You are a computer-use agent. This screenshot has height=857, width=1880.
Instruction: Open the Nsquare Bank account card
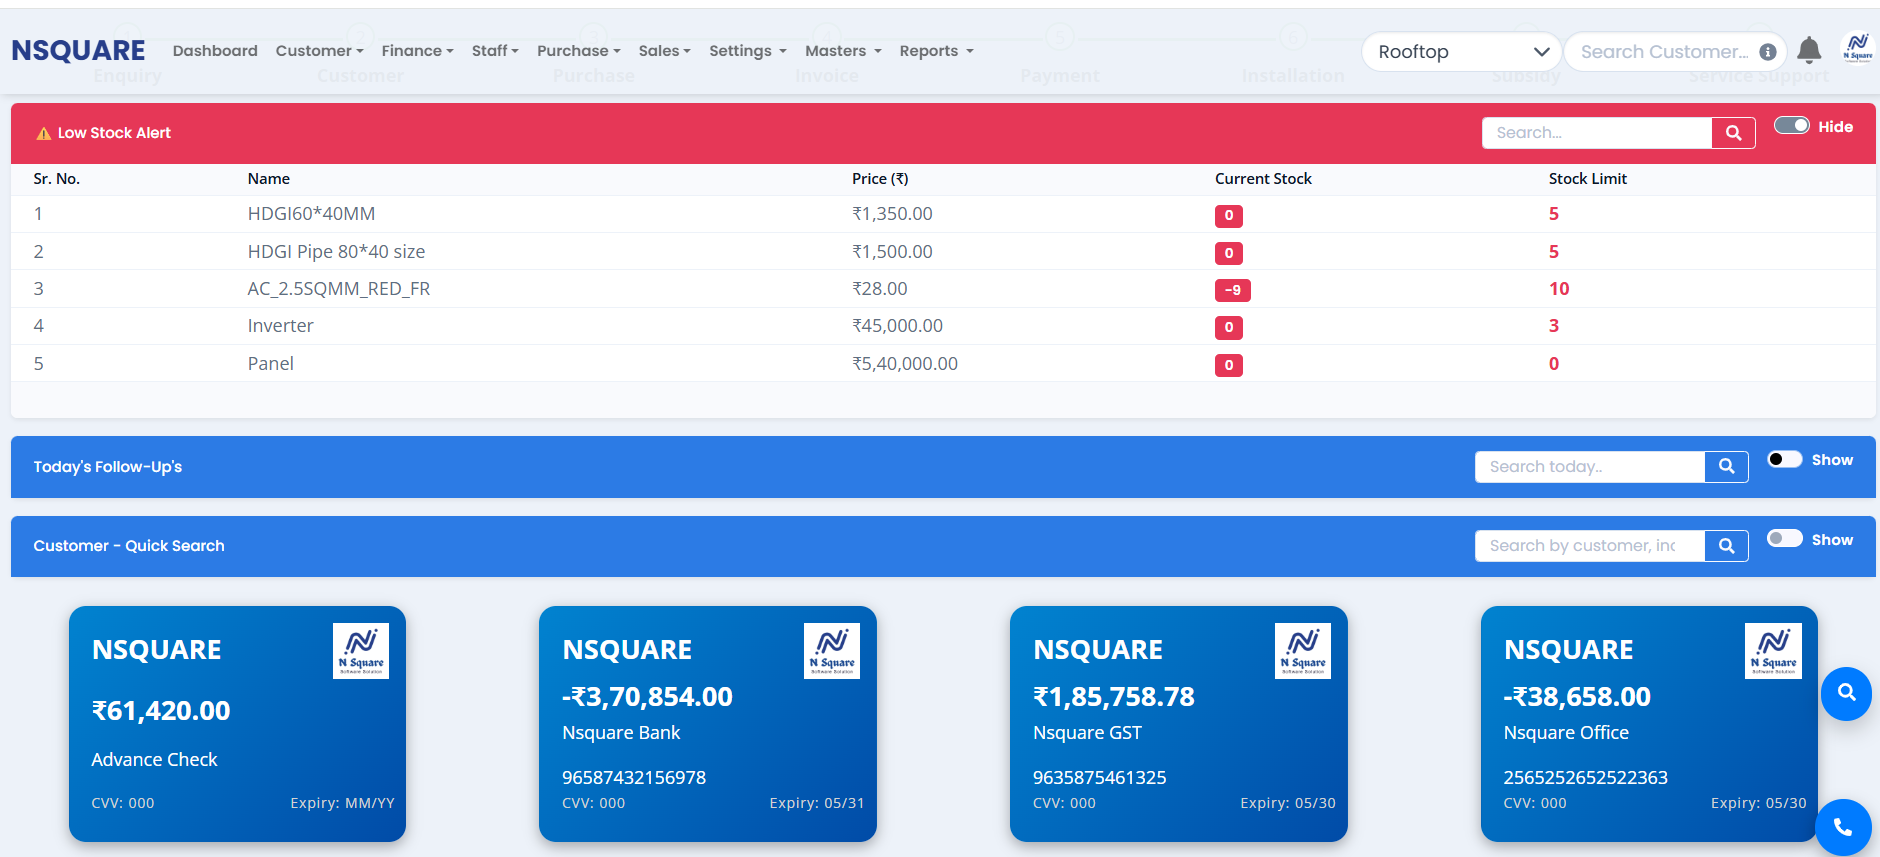click(x=707, y=723)
